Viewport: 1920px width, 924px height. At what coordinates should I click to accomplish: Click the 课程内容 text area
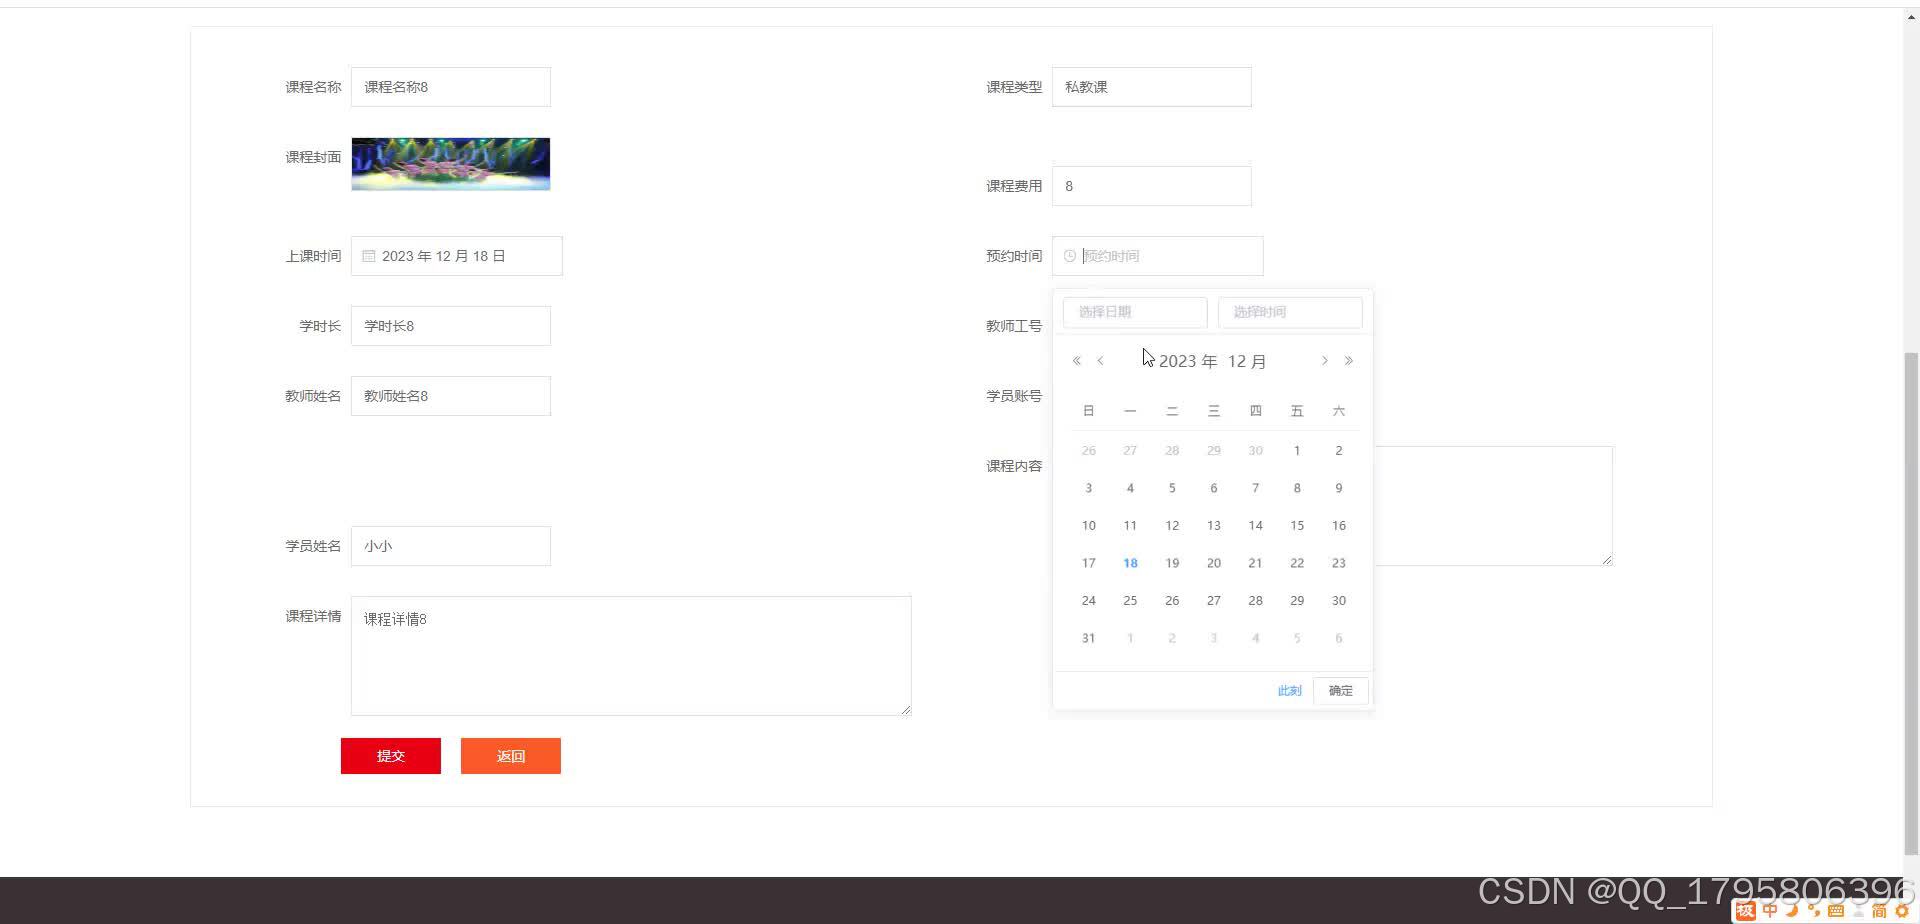coord(1493,506)
